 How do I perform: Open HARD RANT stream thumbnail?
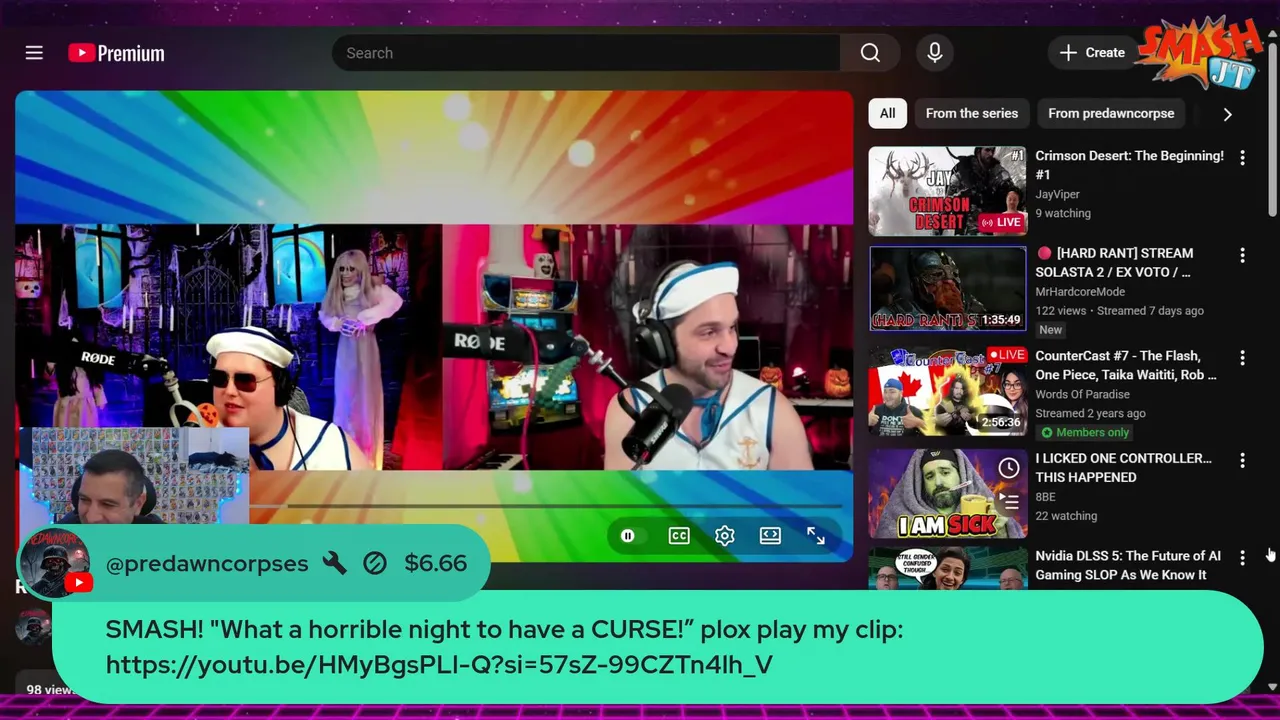947,289
